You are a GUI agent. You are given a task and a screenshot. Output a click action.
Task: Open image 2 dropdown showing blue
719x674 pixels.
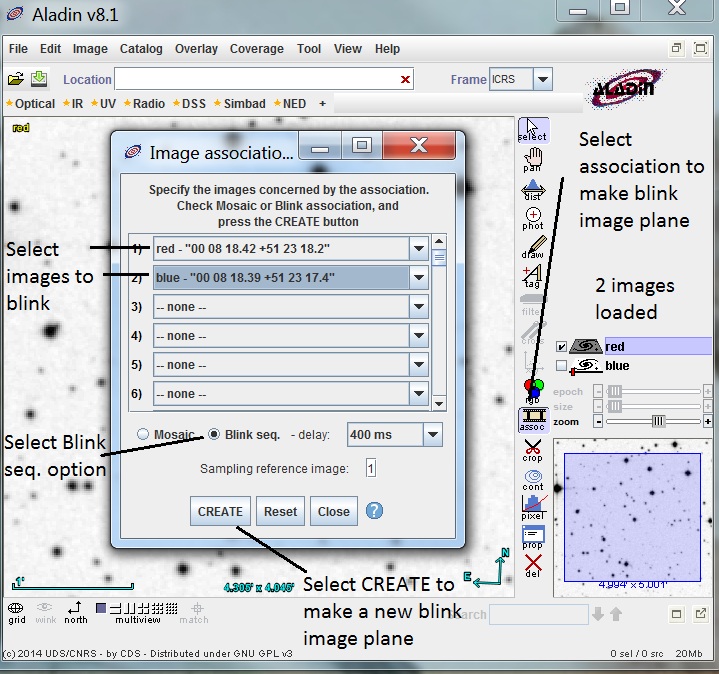pyautogui.click(x=419, y=277)
